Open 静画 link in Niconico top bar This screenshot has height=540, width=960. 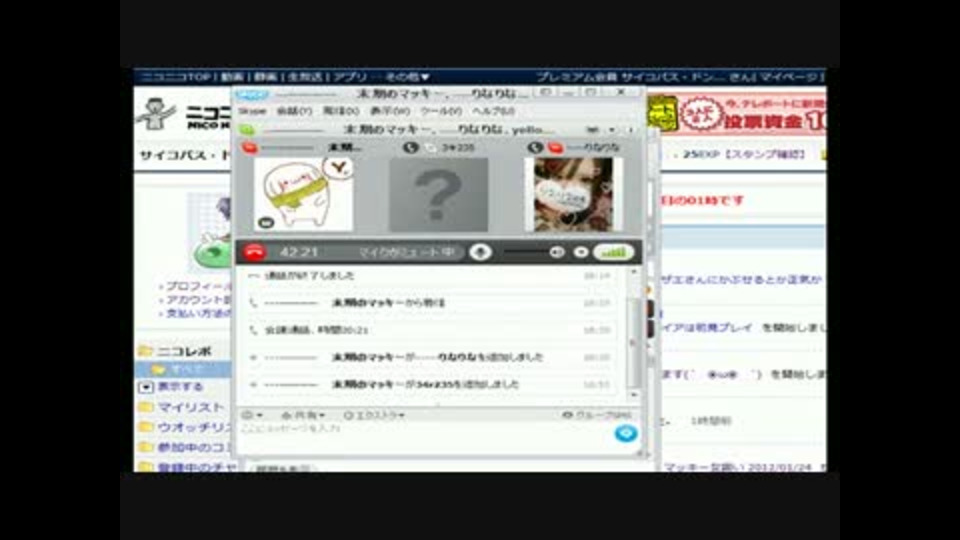[x=265, y=77]
